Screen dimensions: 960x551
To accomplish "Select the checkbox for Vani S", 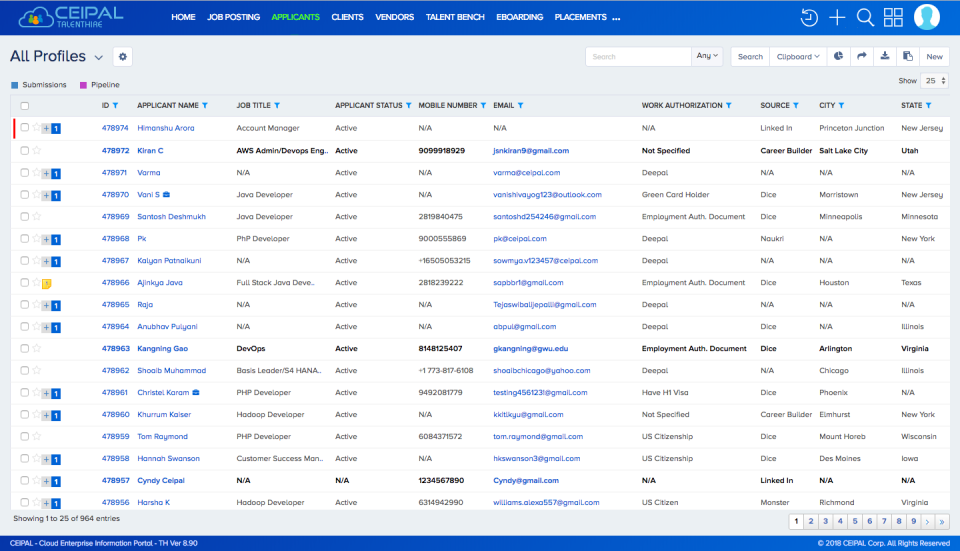I will pos(24,194).
